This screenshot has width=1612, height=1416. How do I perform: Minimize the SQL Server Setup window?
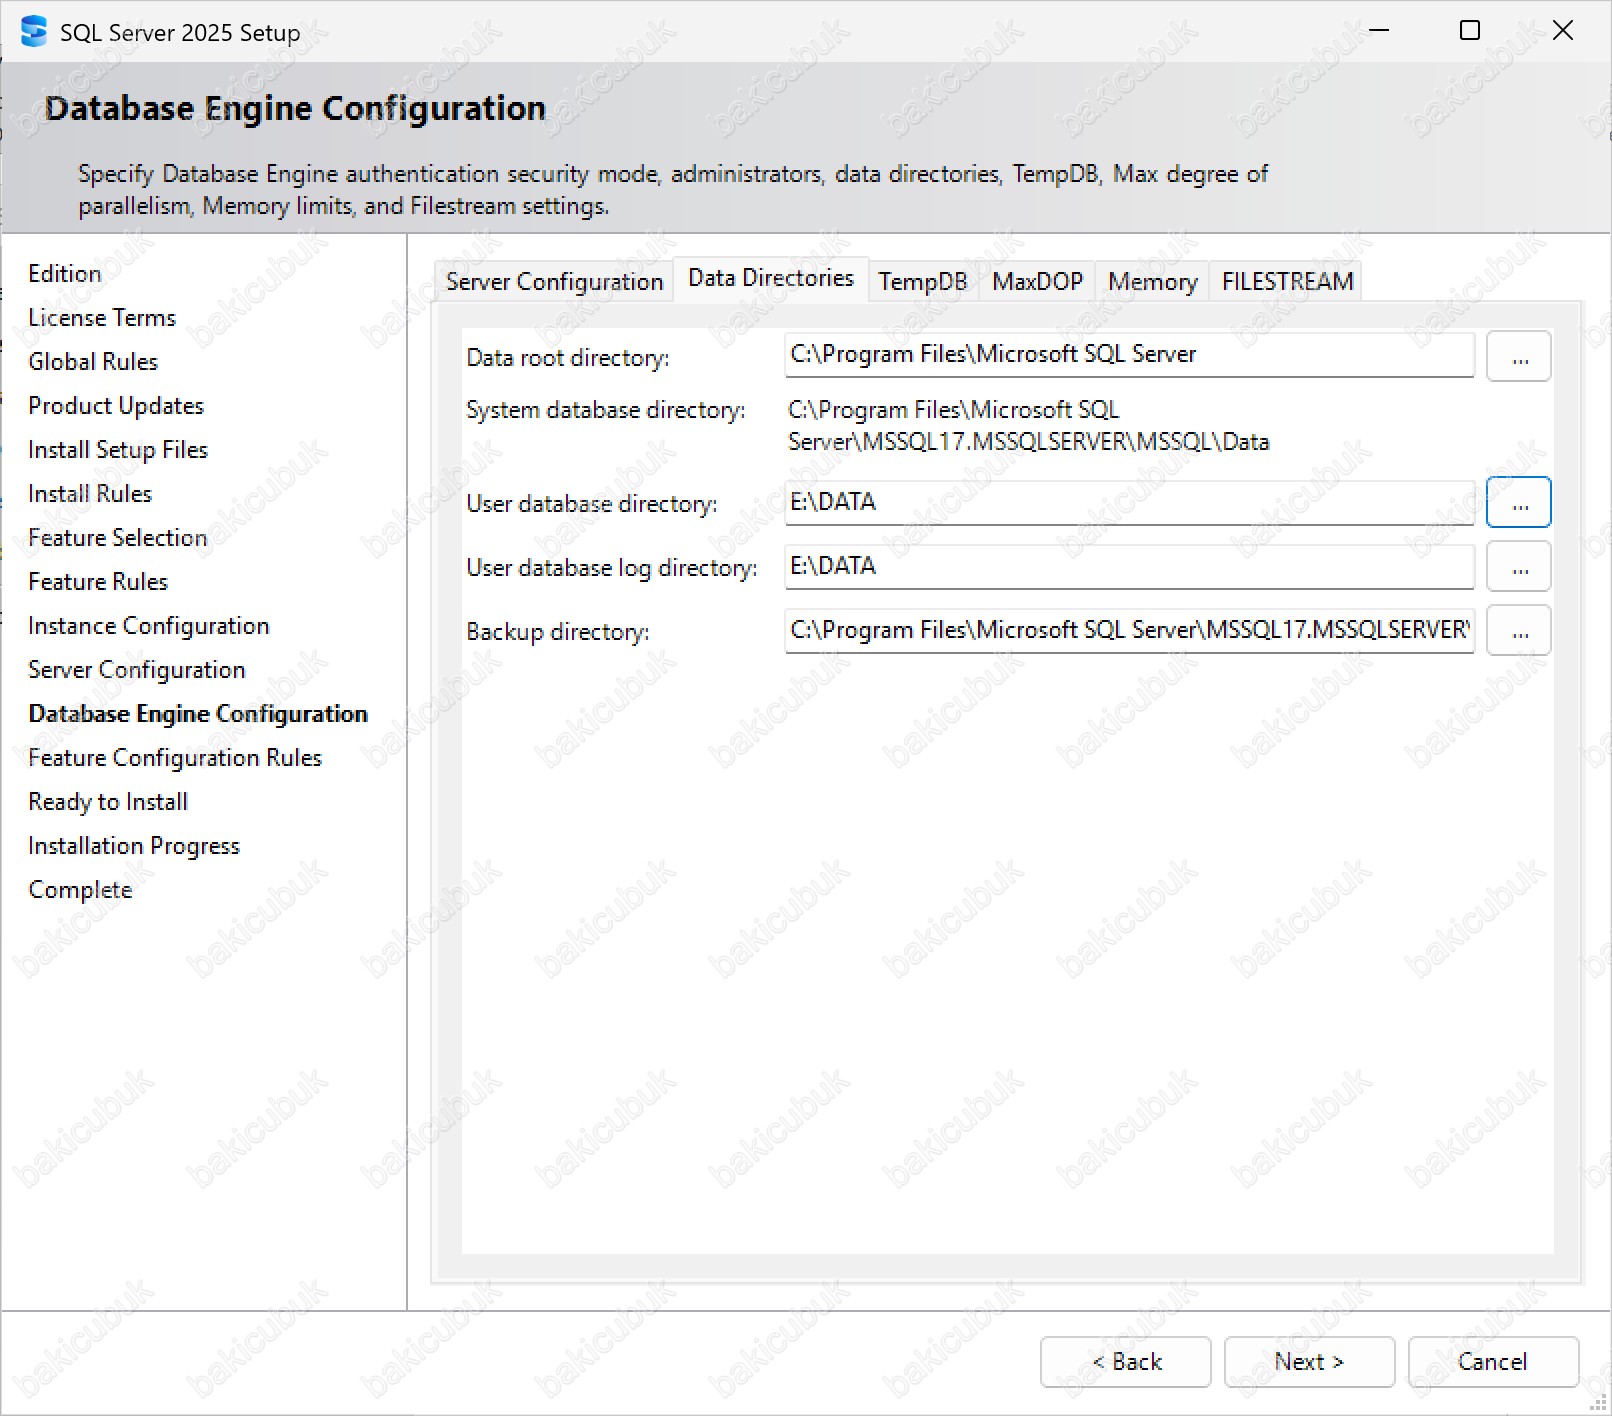pyautogui.click(x=1379, y=31)
